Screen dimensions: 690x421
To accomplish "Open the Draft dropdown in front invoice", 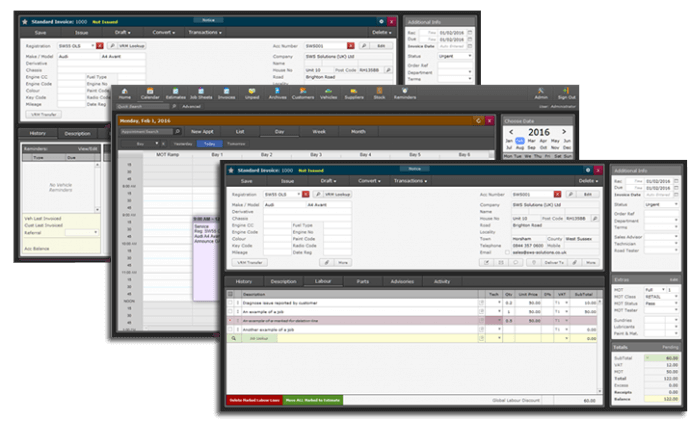I will point(328,181).
